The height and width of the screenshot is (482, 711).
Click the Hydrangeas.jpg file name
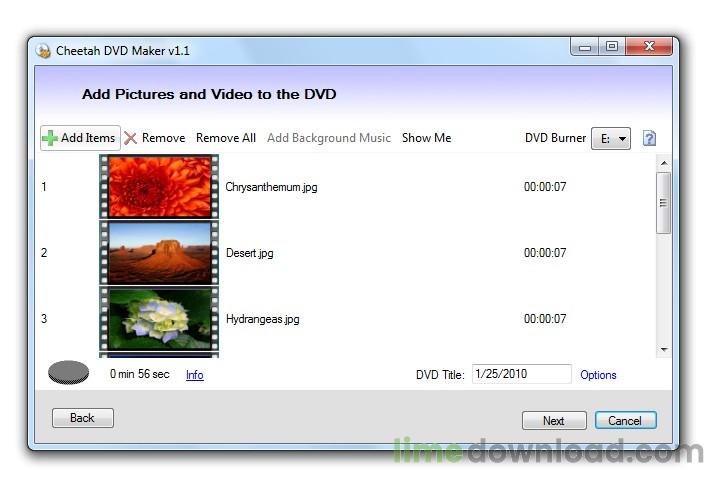[263, 319]
